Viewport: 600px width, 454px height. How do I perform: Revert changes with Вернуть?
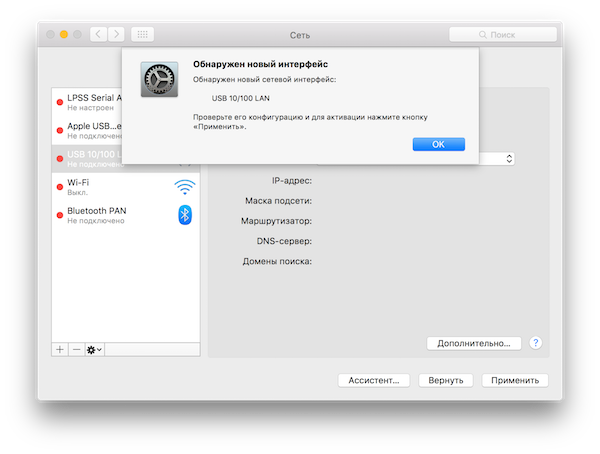click(446, 381)
